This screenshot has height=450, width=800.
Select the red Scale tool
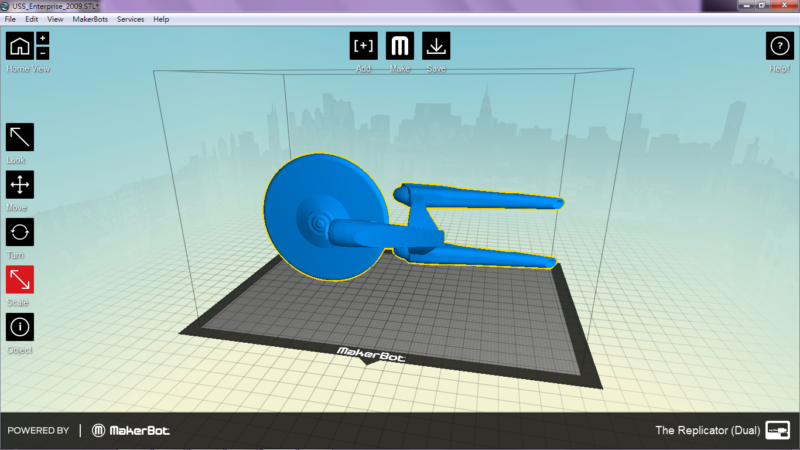point(20,280)
